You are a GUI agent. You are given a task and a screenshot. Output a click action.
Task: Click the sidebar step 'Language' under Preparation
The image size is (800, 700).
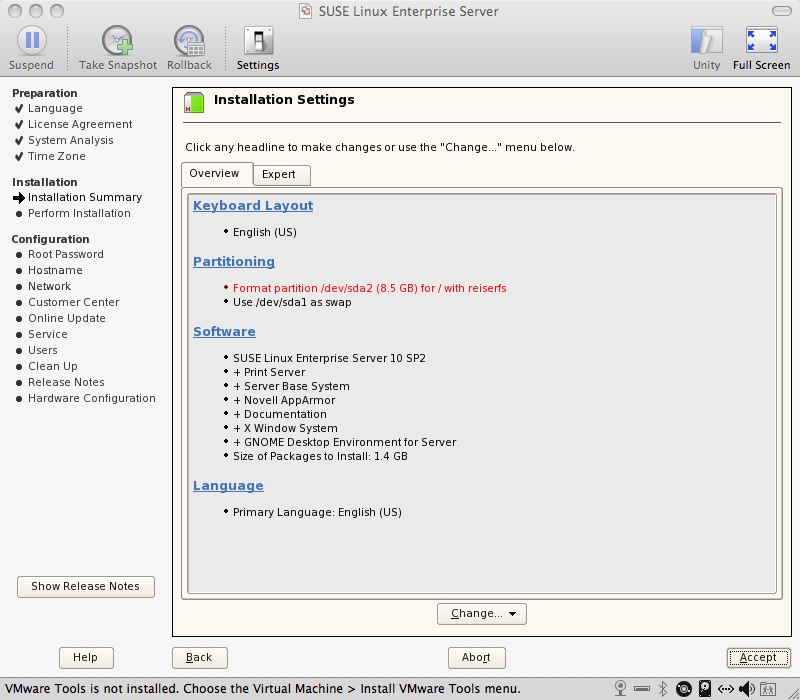(55, 108)
